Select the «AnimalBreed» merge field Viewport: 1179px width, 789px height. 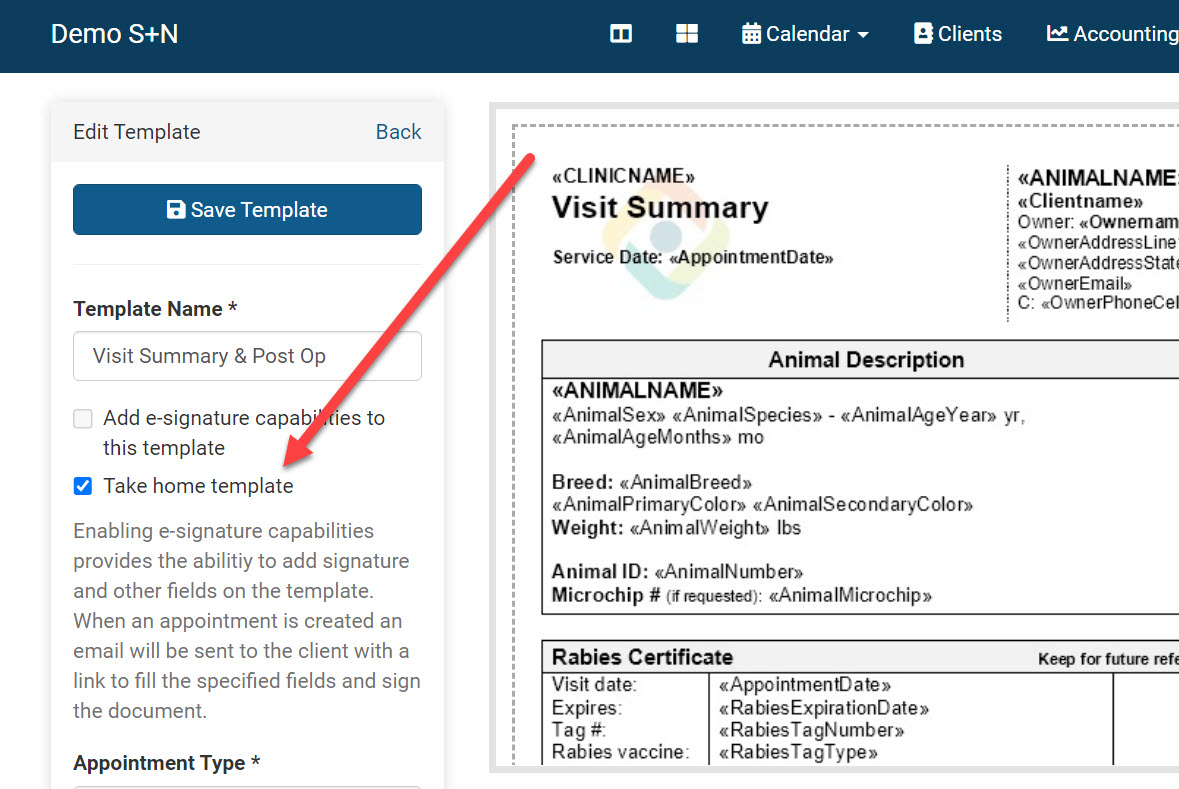pos(686,482)
